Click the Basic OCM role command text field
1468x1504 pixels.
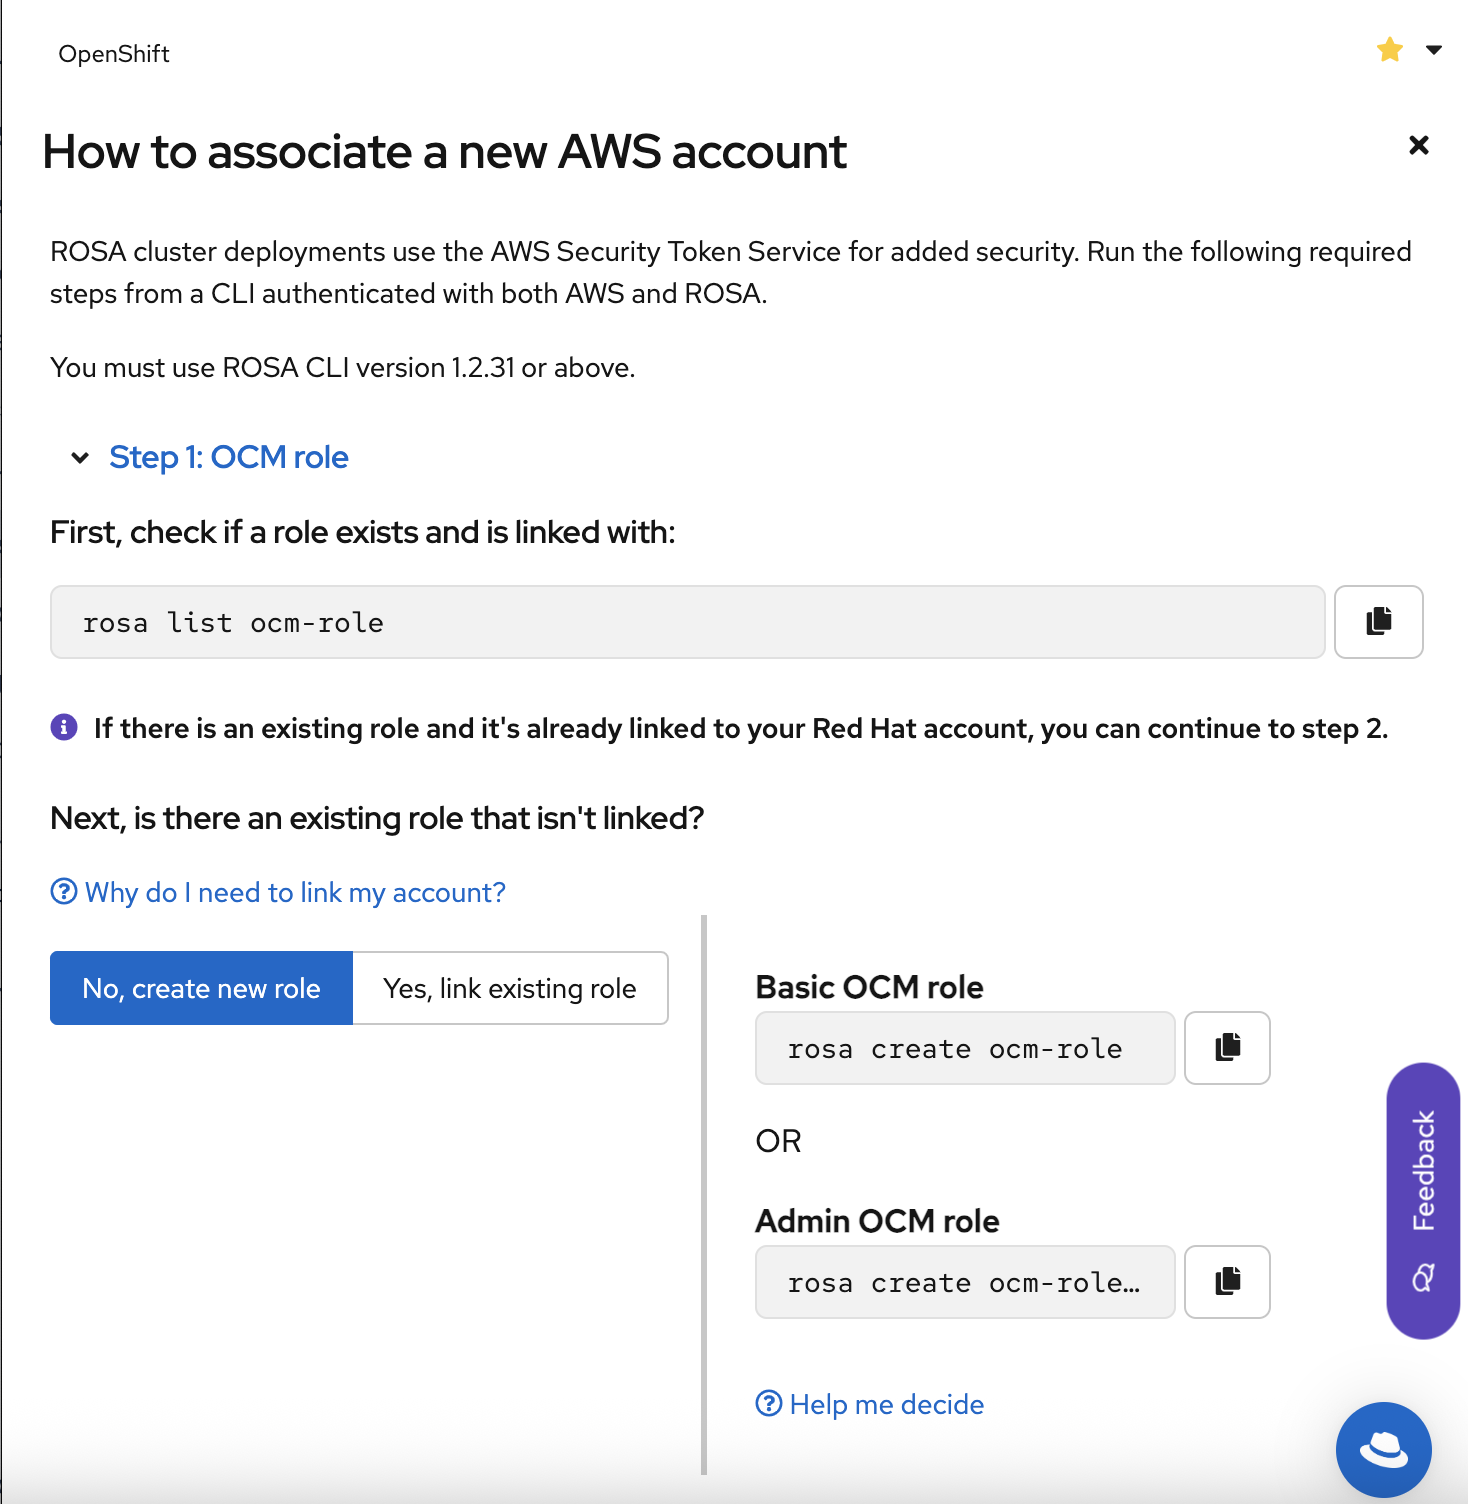[x=964, y=1048]
